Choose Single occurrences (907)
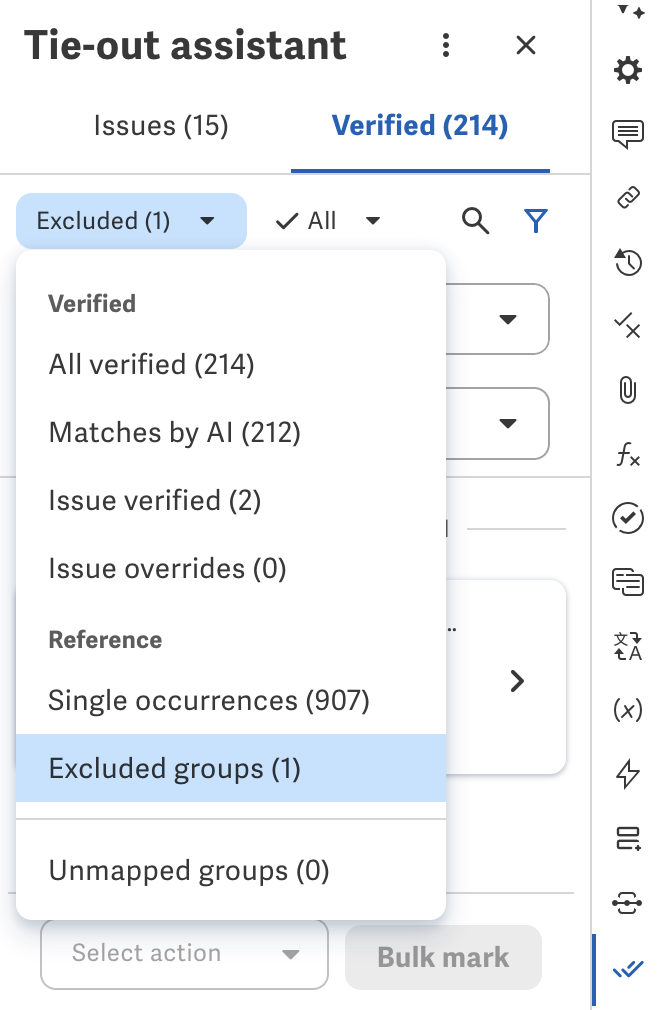658x1010 pixels. click(x=231, y=700)
